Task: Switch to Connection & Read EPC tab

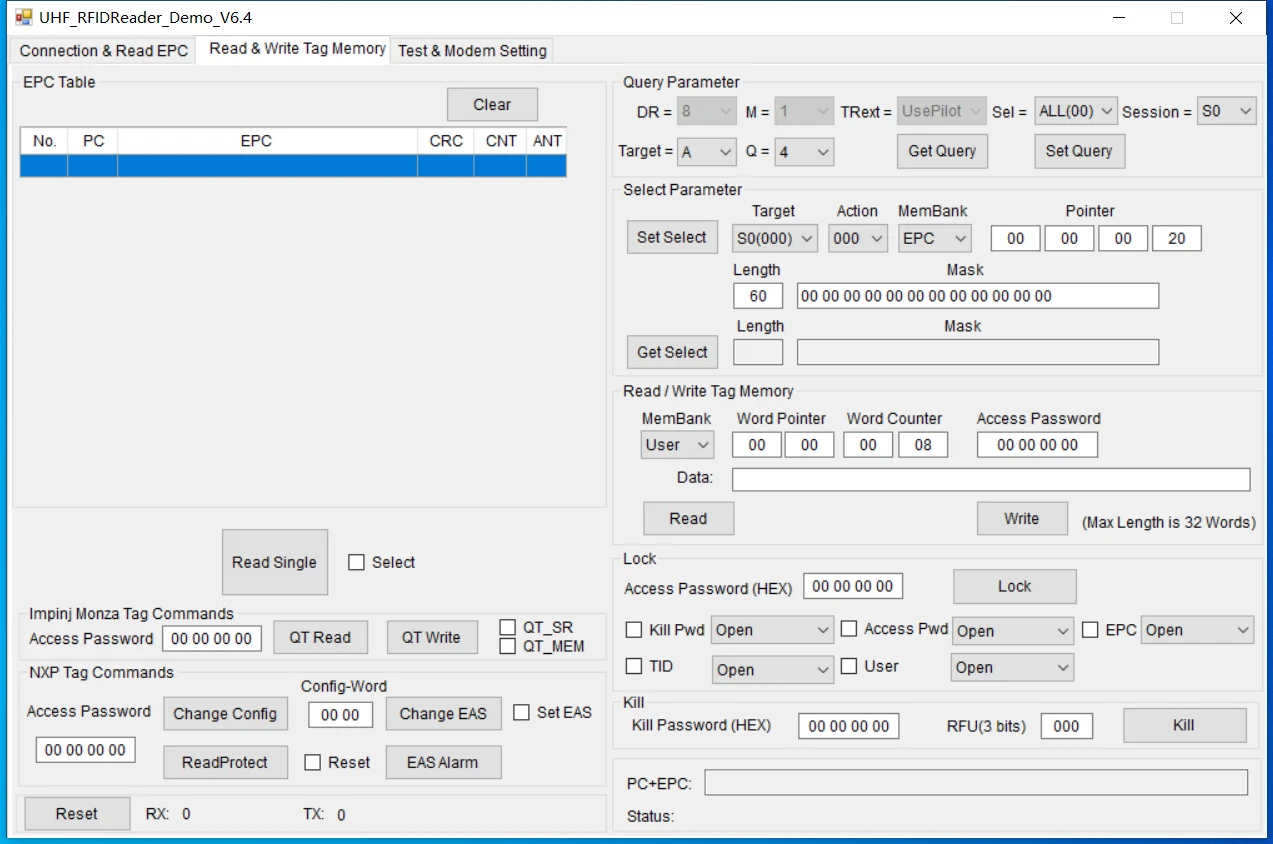Action: [x=103, y=50]
